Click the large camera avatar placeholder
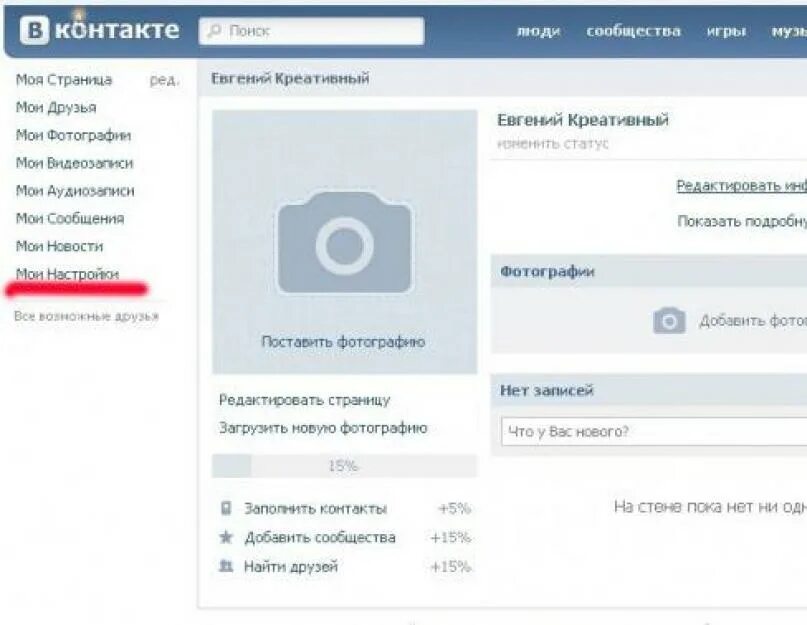This screenshot has height=625, width=807. pyautogui.click(x=344, y=242)
